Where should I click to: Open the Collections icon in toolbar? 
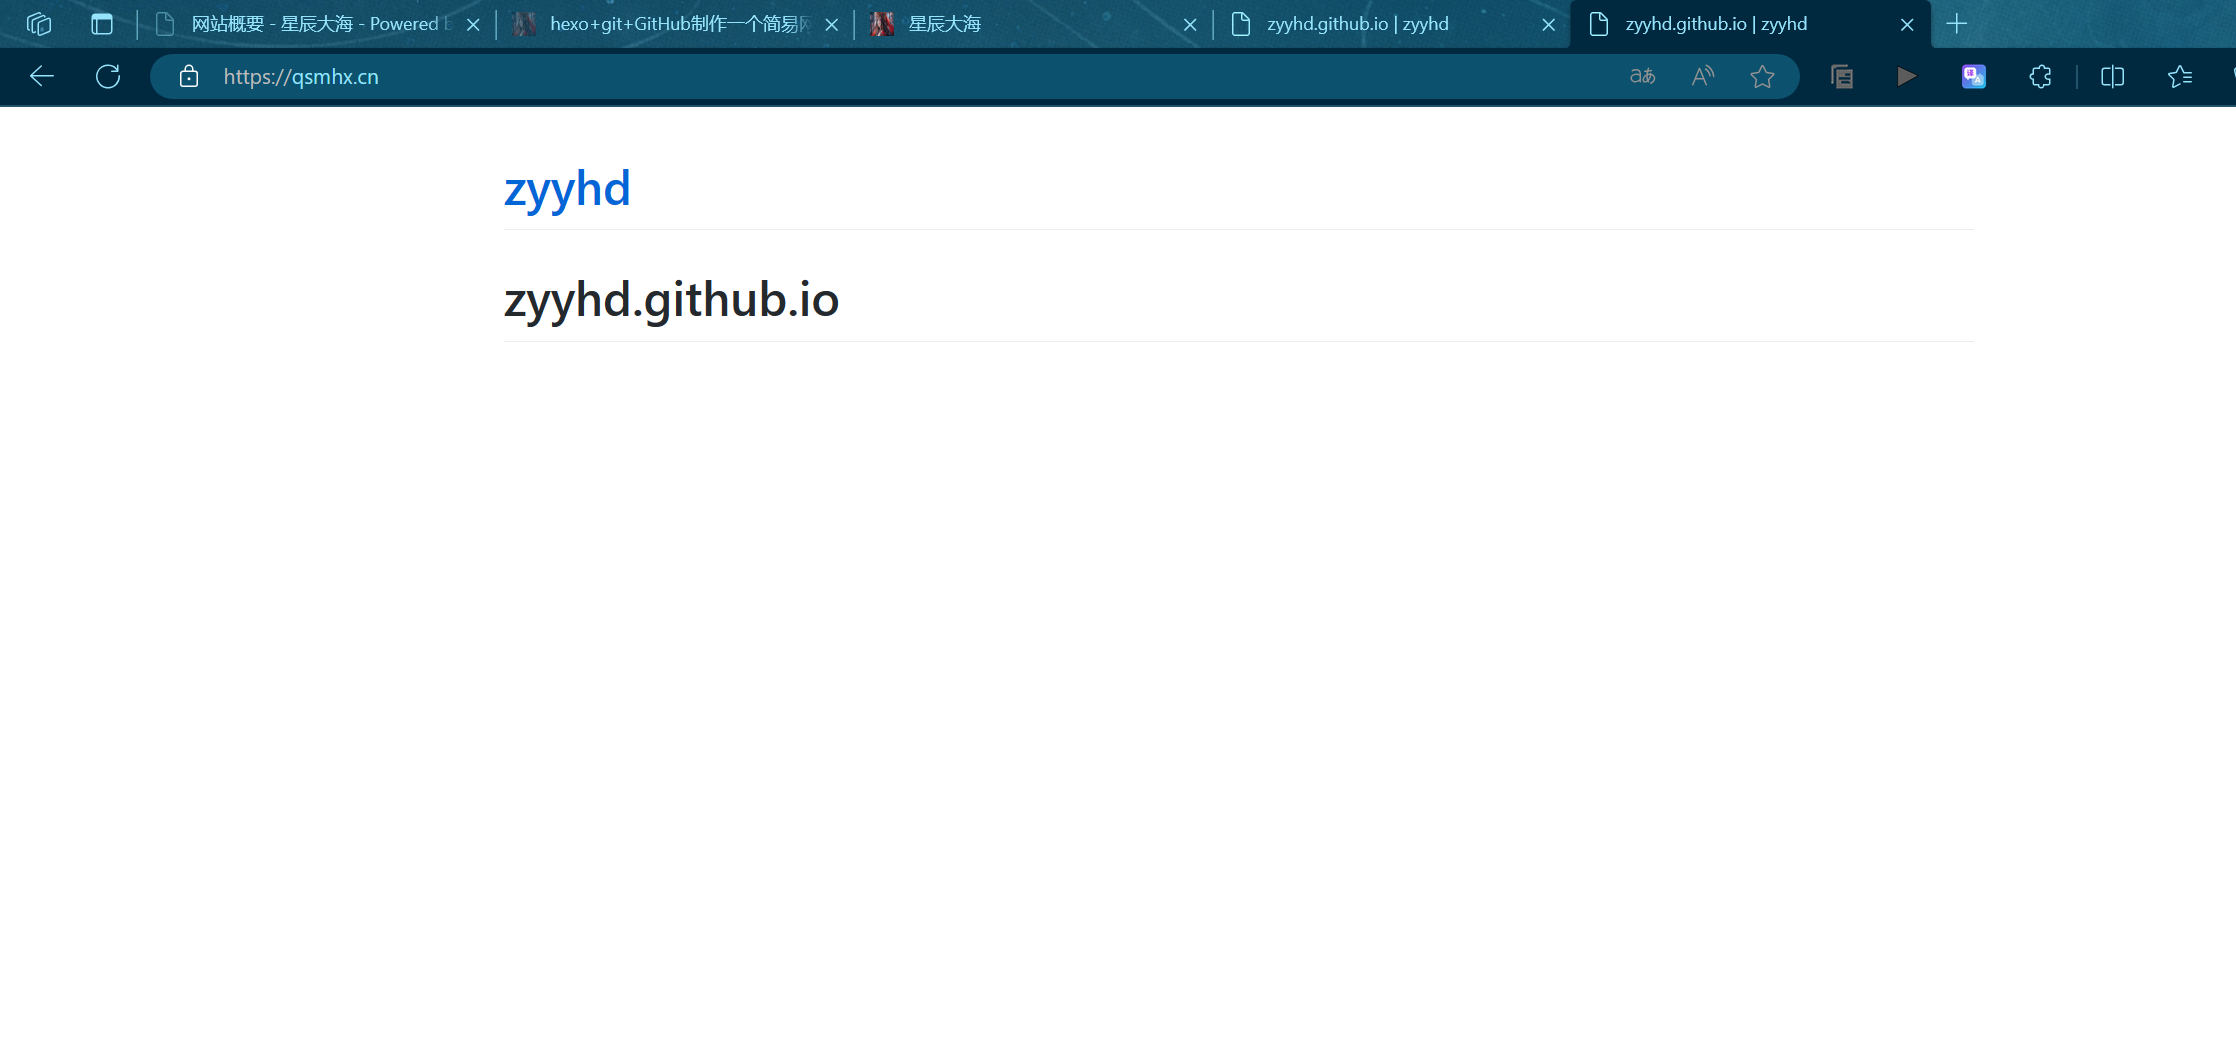pos(1842,76)
